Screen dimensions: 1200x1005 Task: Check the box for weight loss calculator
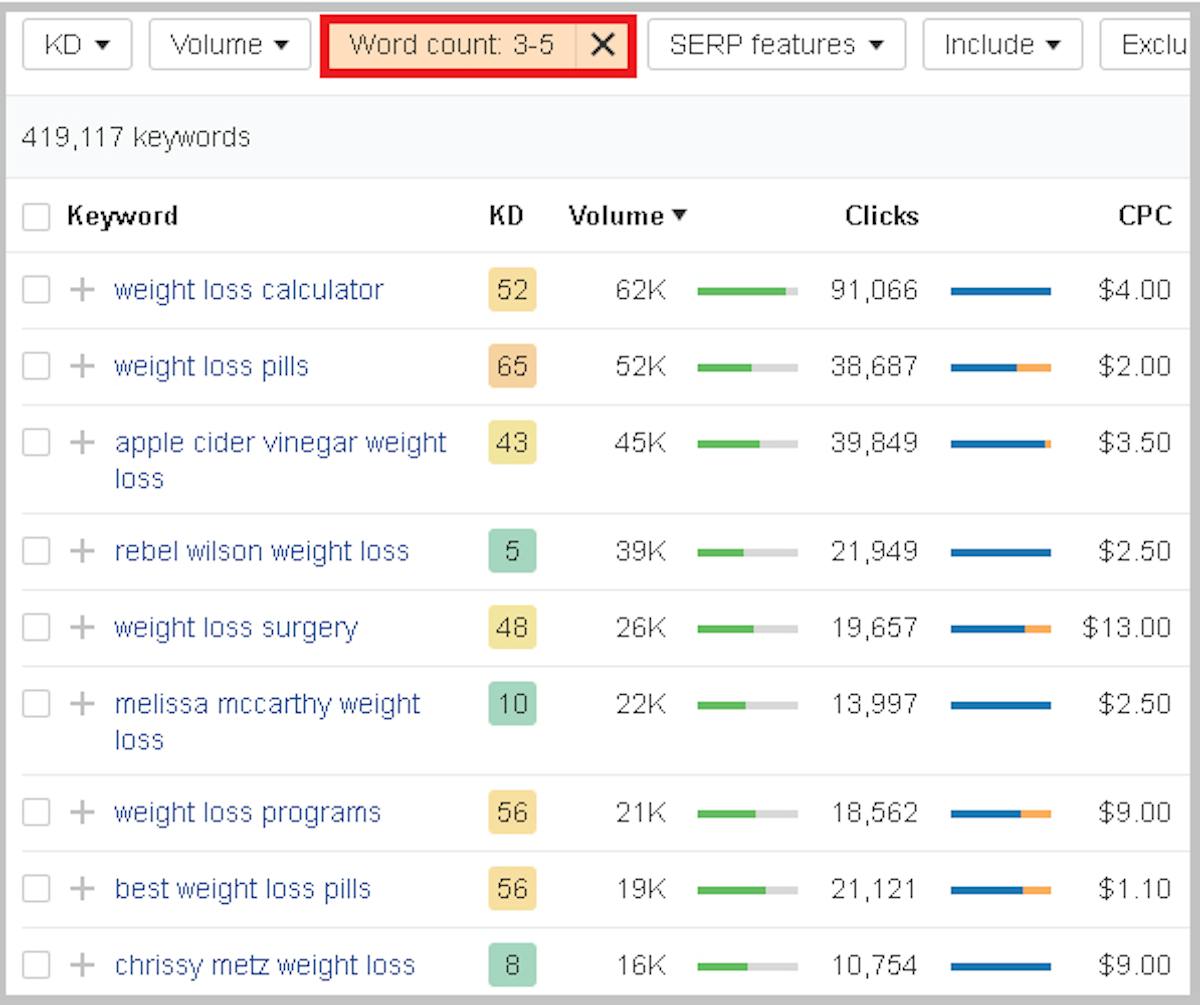click(36, 290)
